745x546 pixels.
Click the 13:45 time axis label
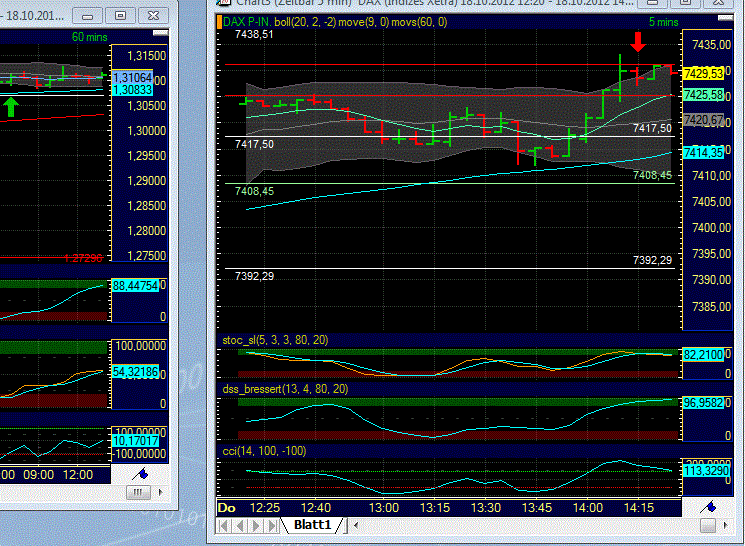point(537,508)
